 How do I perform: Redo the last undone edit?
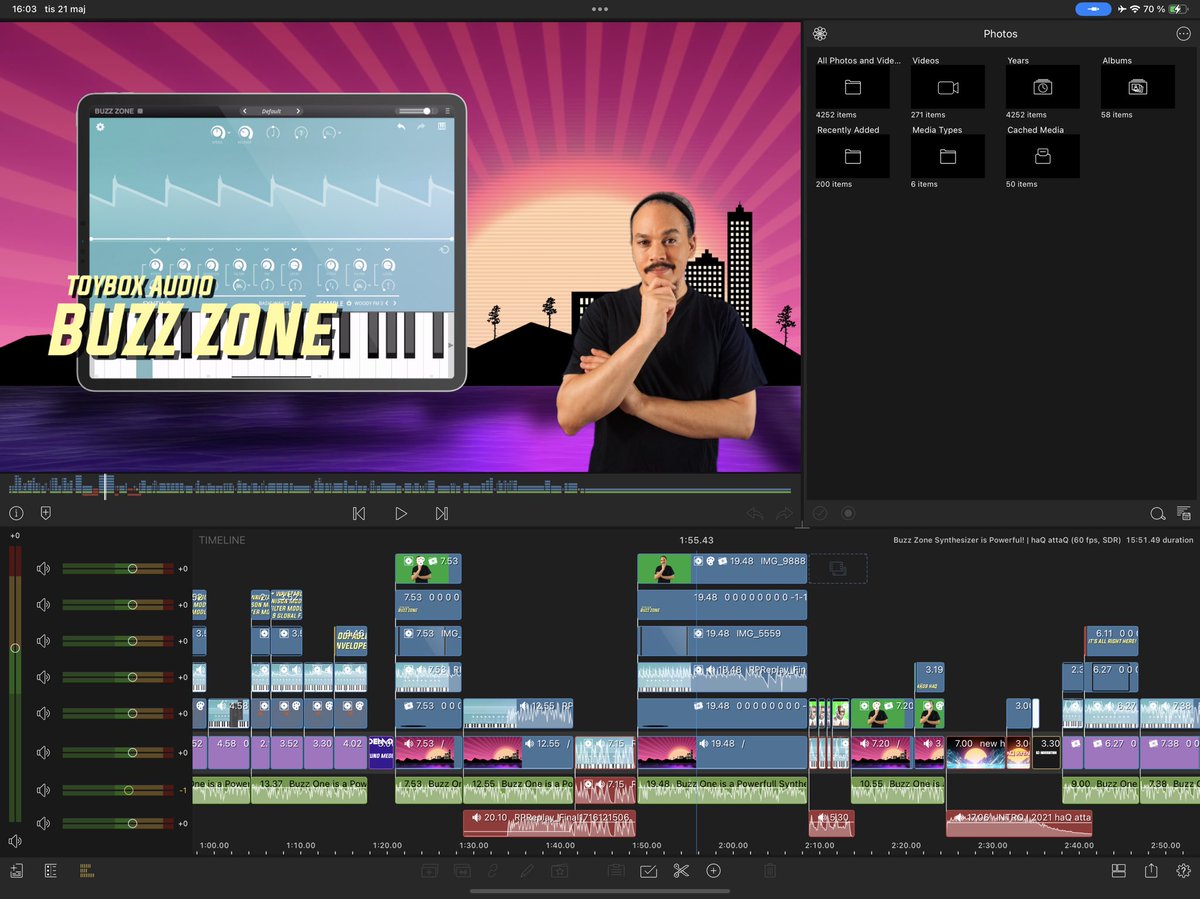point(785,513)
